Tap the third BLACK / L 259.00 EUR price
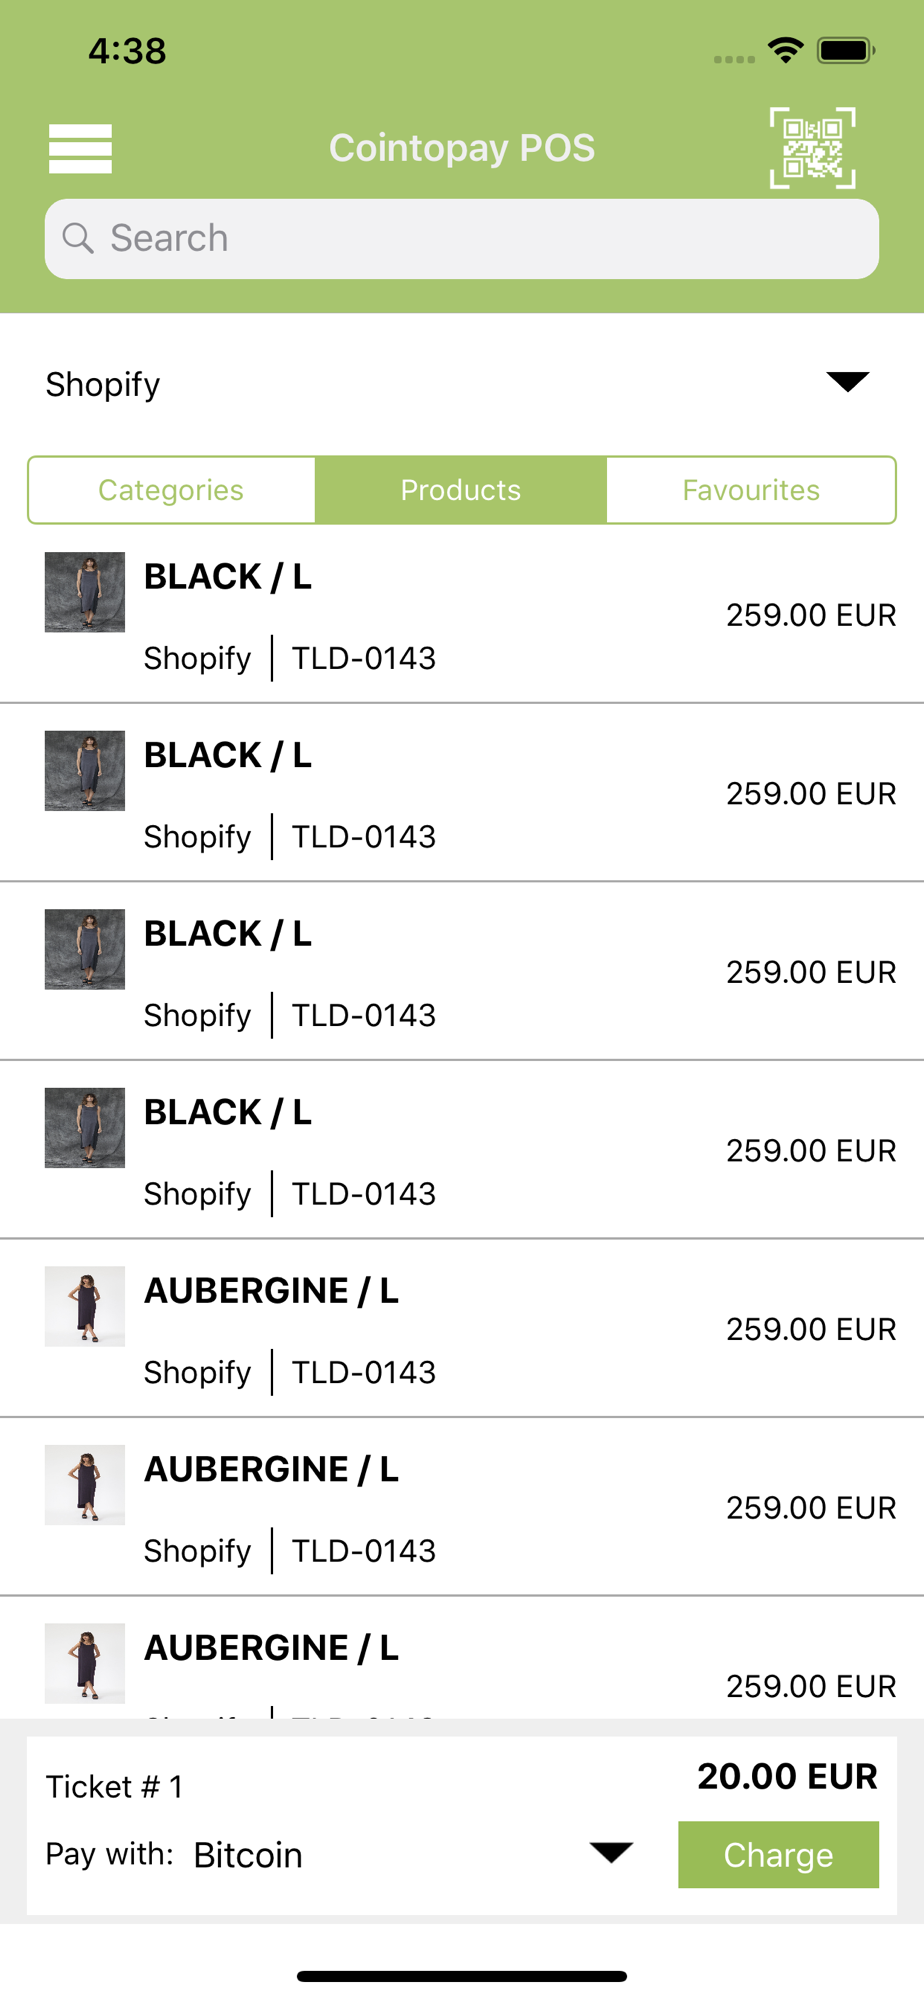Screen dimensions: 924x2000 click(811, 972)
